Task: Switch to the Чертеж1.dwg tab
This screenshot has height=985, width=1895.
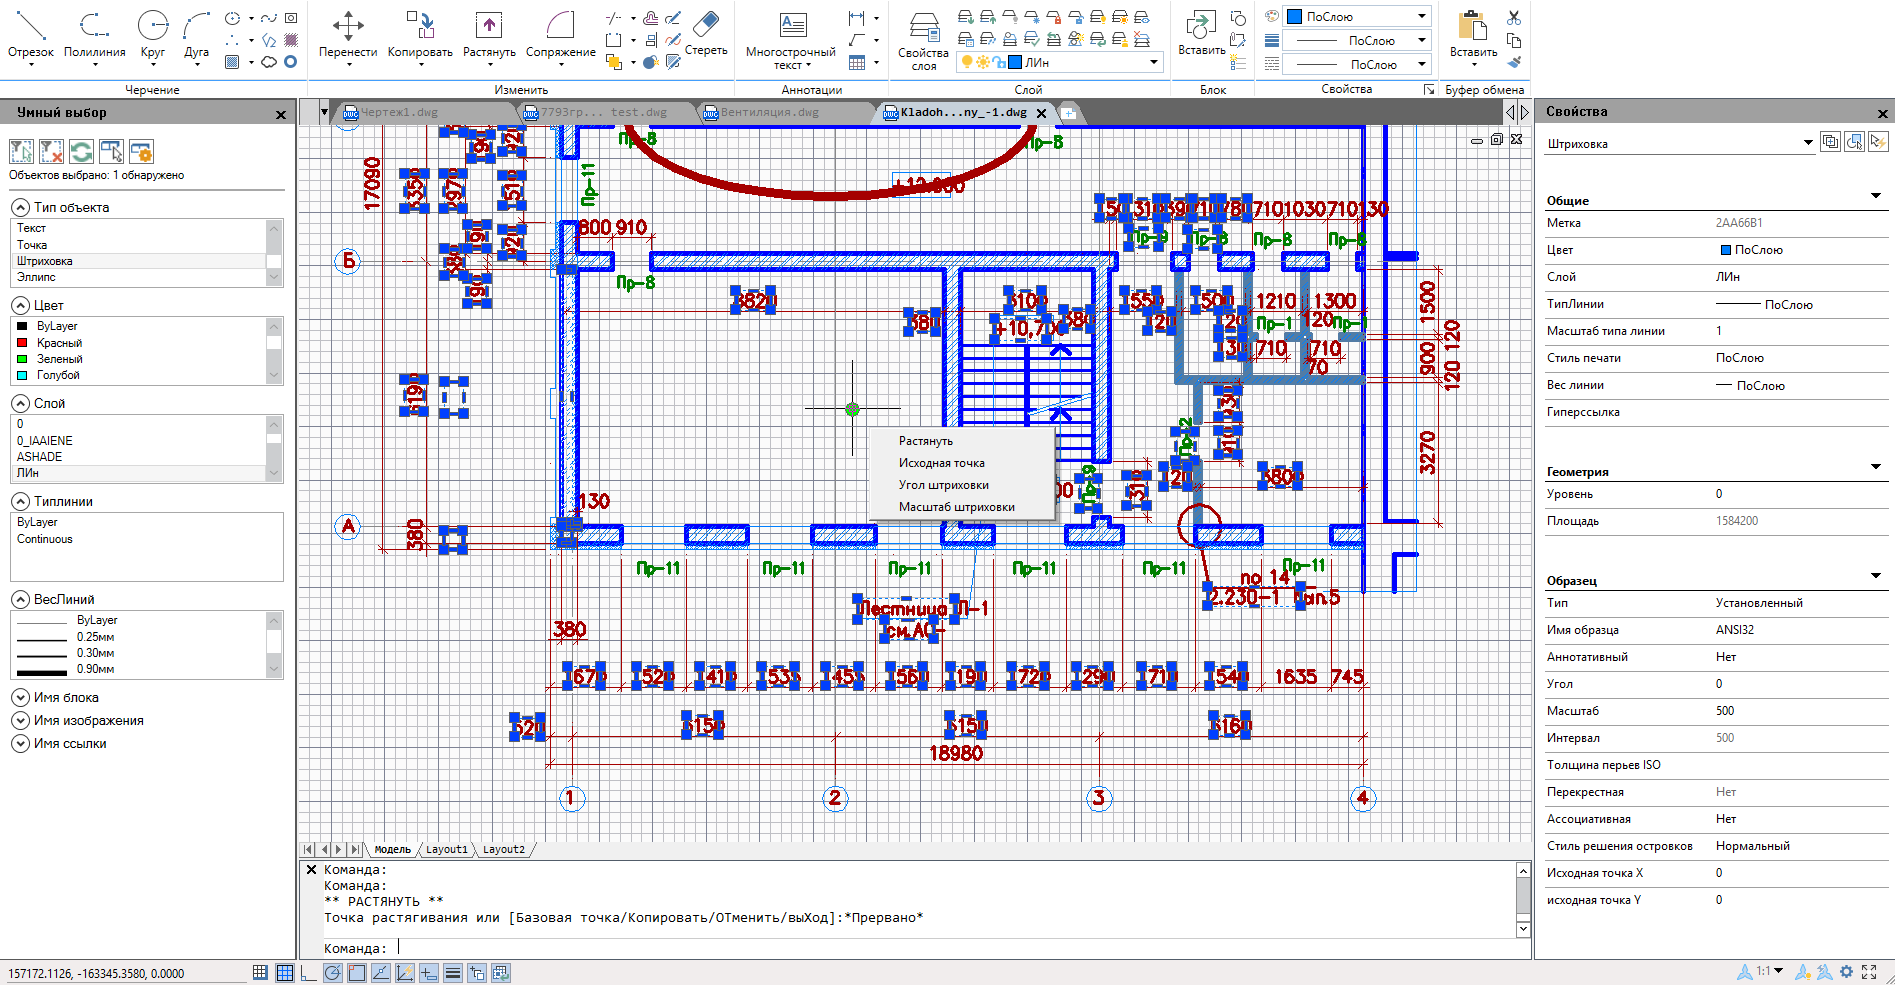Action: click(x=400, y=112)
